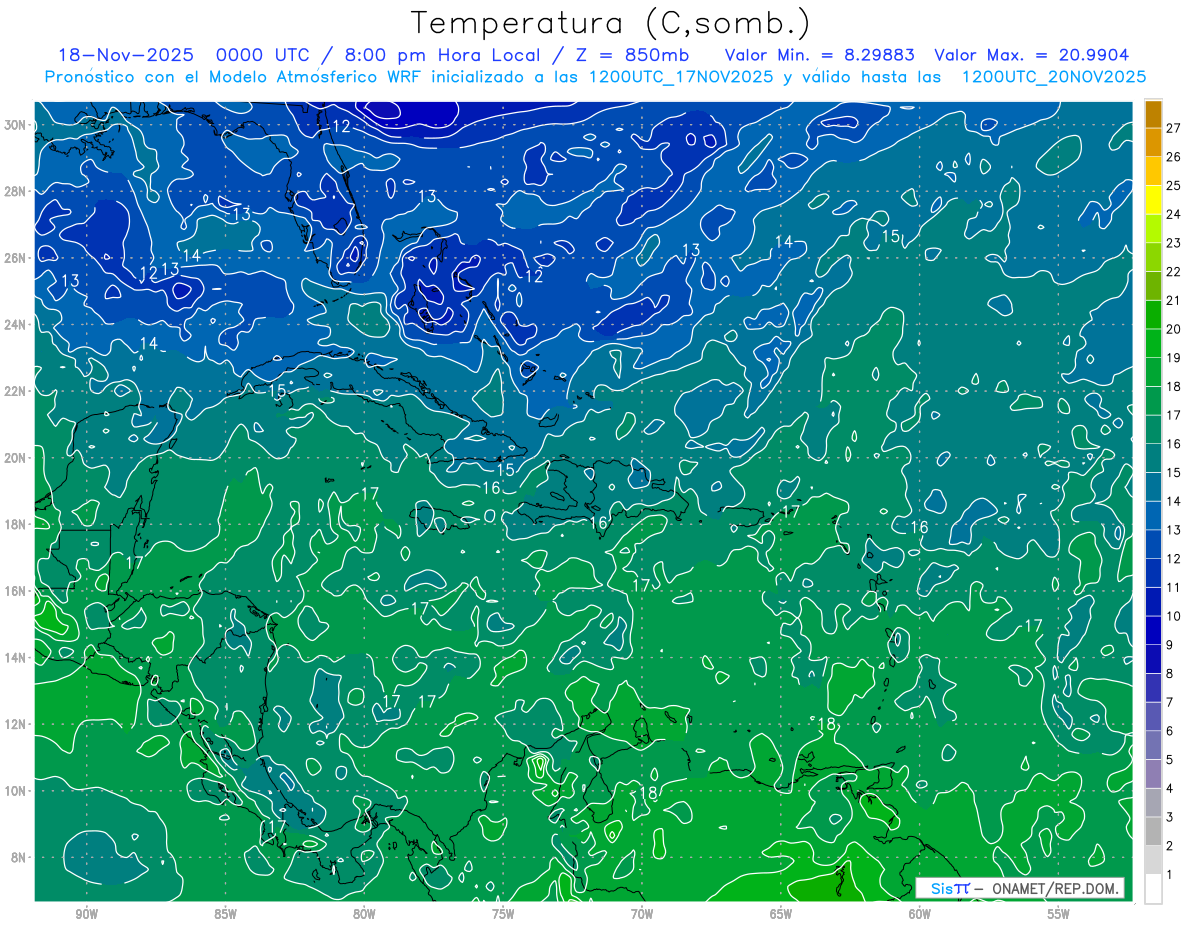Click the 26N latitude axis label

(17, 258)
